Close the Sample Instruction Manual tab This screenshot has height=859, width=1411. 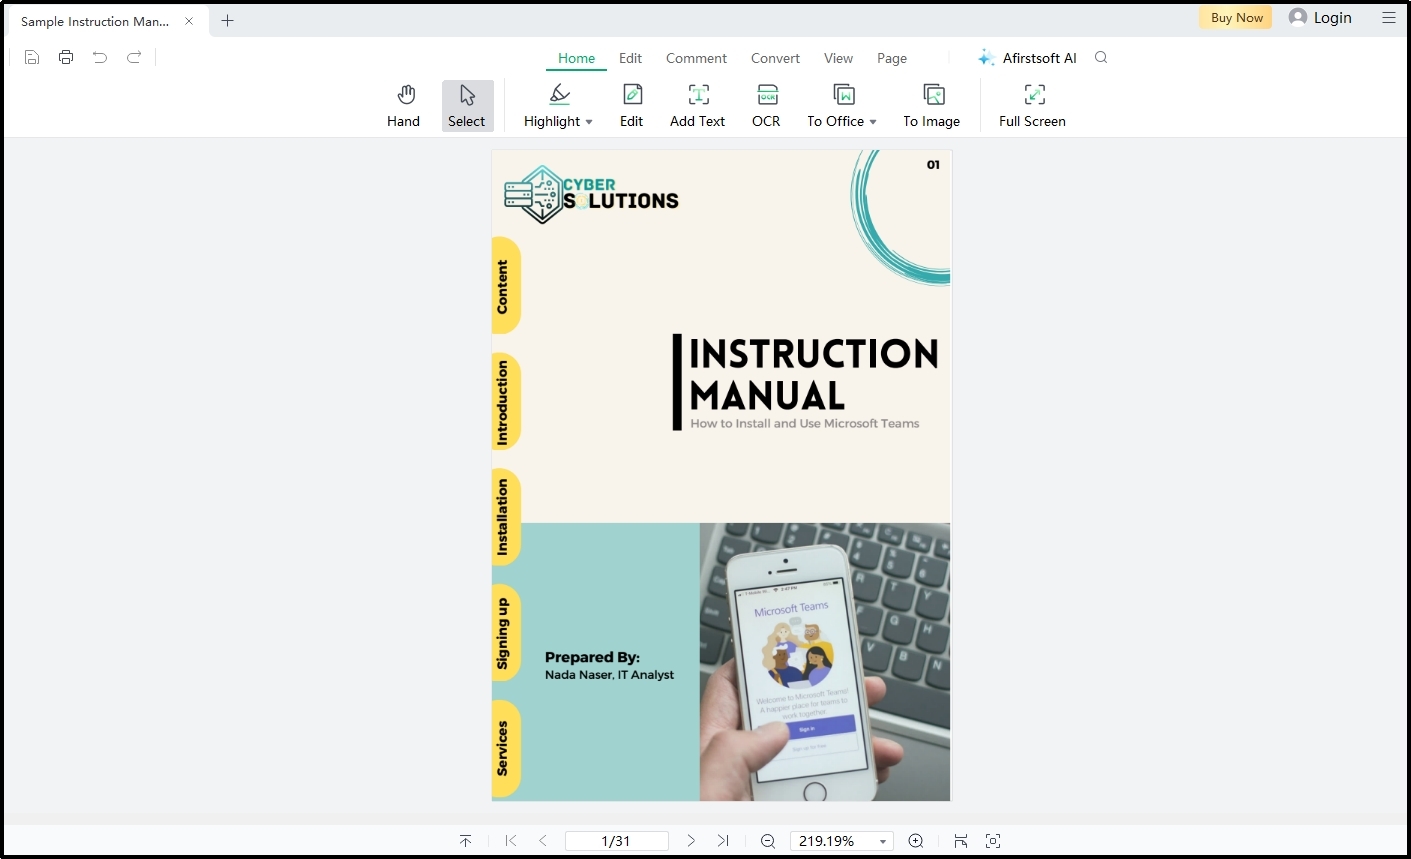coord(189,21)
